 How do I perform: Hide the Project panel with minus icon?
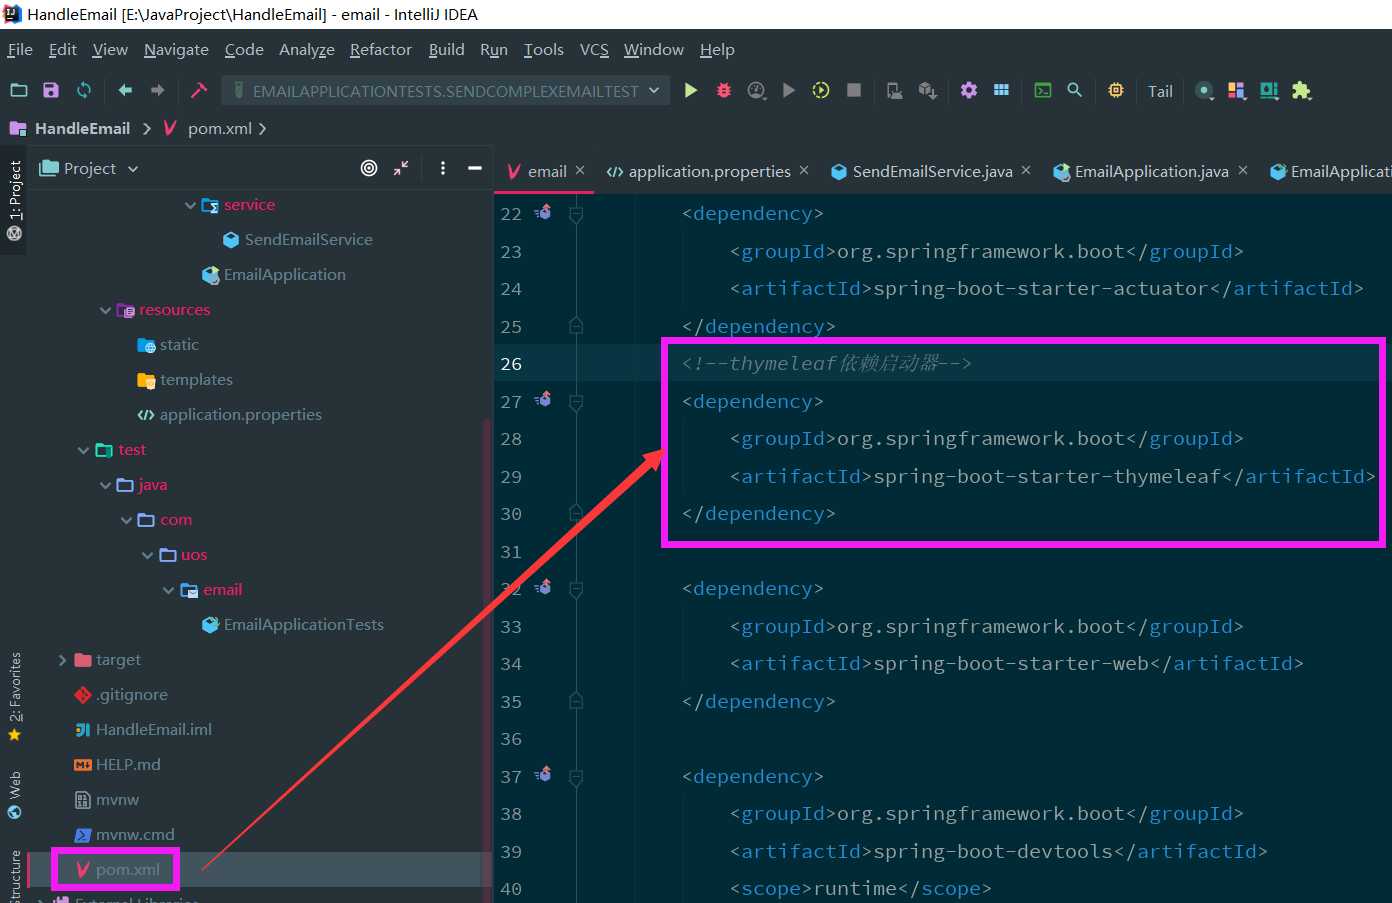tap(475, 168)
